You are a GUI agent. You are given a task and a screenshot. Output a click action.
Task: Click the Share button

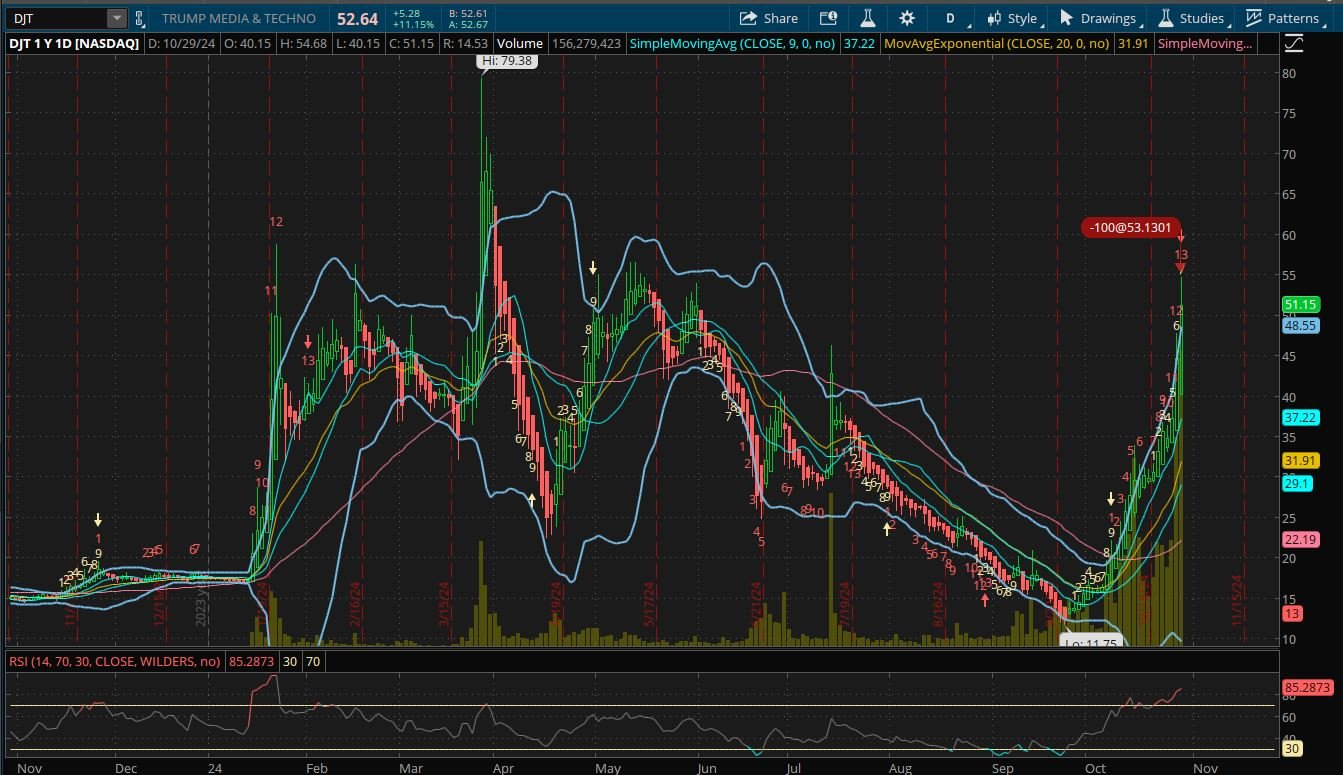769,18
